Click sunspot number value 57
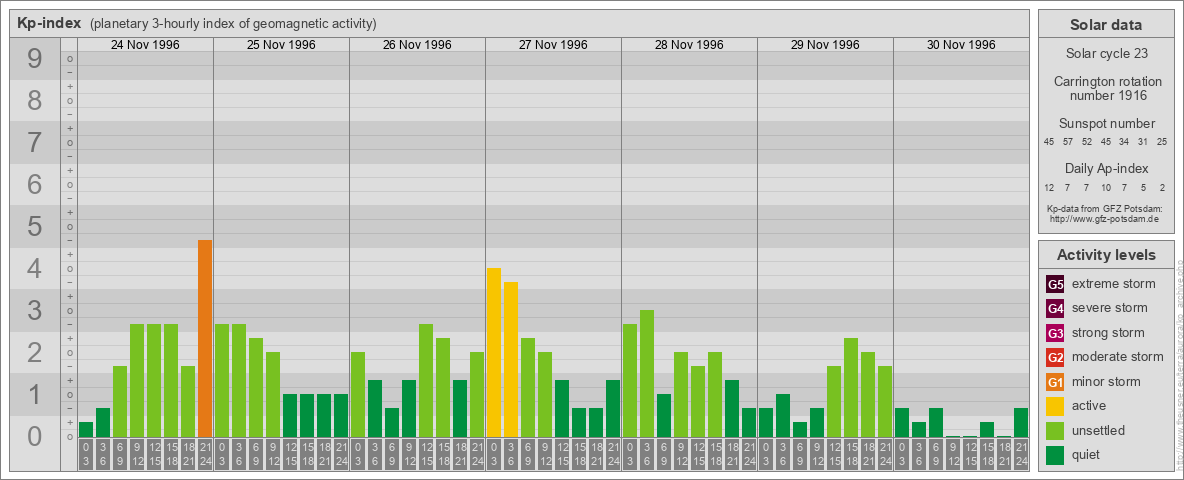The width and height of the screenshot is (1184, 480). [1068, 142]
